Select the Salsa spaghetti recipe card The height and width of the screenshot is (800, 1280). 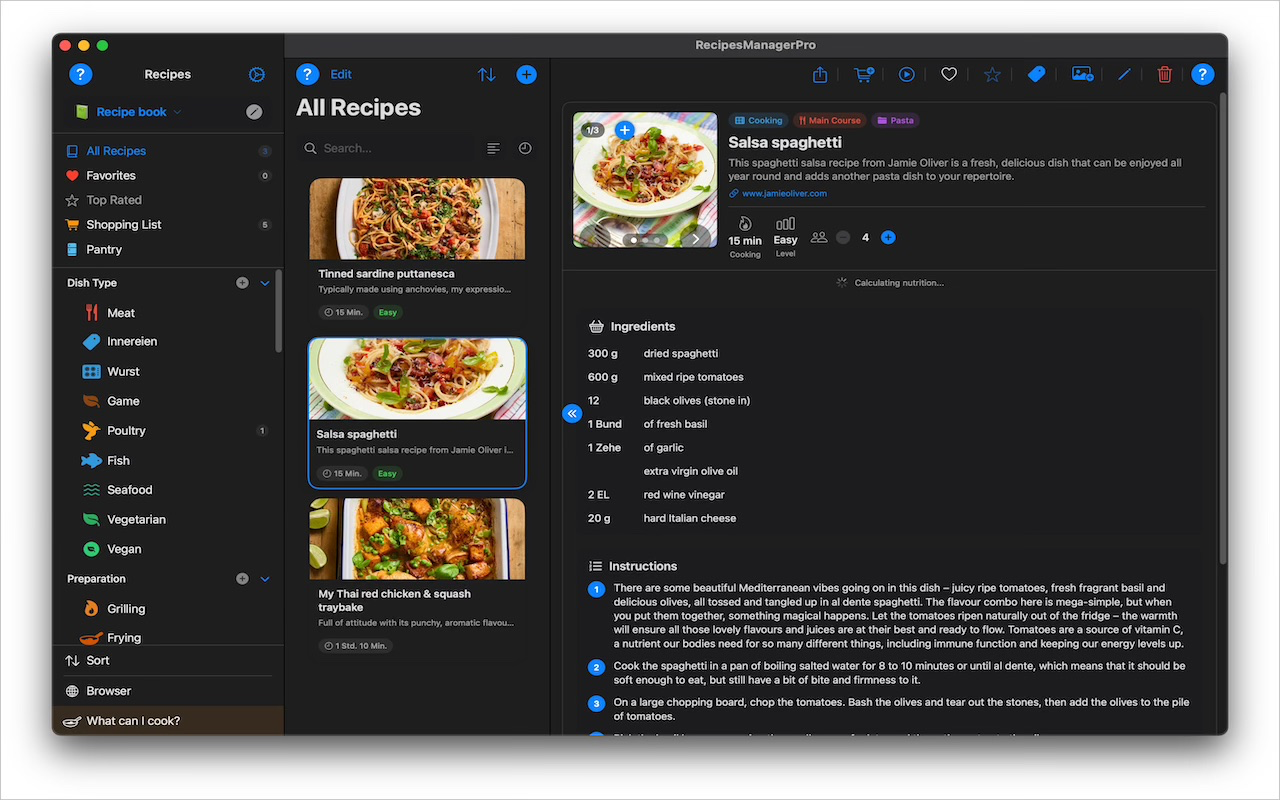pyautogui.click(x=417, y=413)
